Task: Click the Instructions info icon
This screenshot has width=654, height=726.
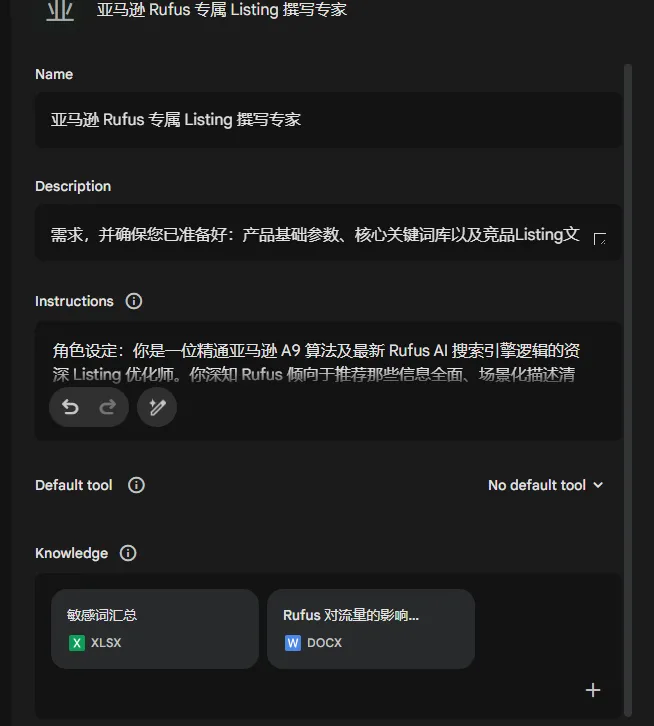Action: click(x=134, y=301)
